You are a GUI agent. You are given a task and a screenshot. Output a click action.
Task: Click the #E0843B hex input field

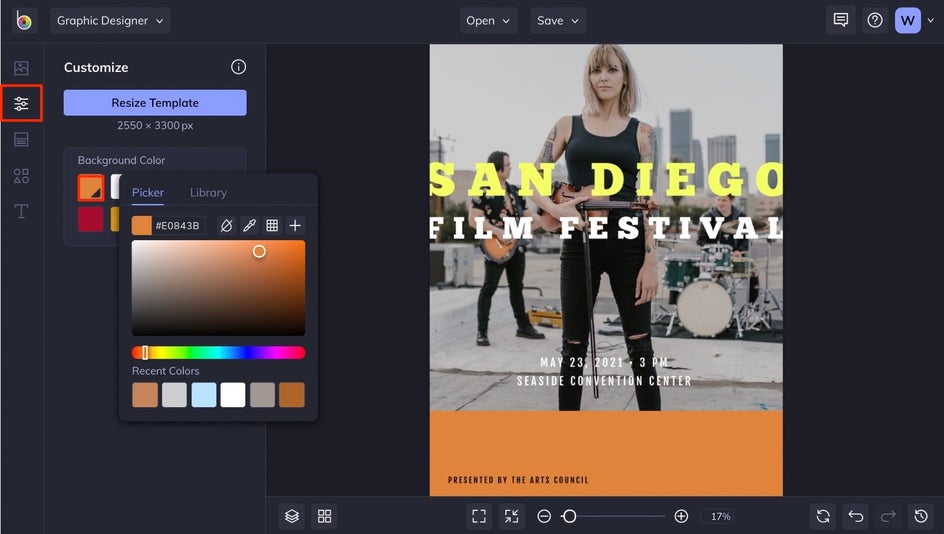pyautogui.click(x=179, y=226)
